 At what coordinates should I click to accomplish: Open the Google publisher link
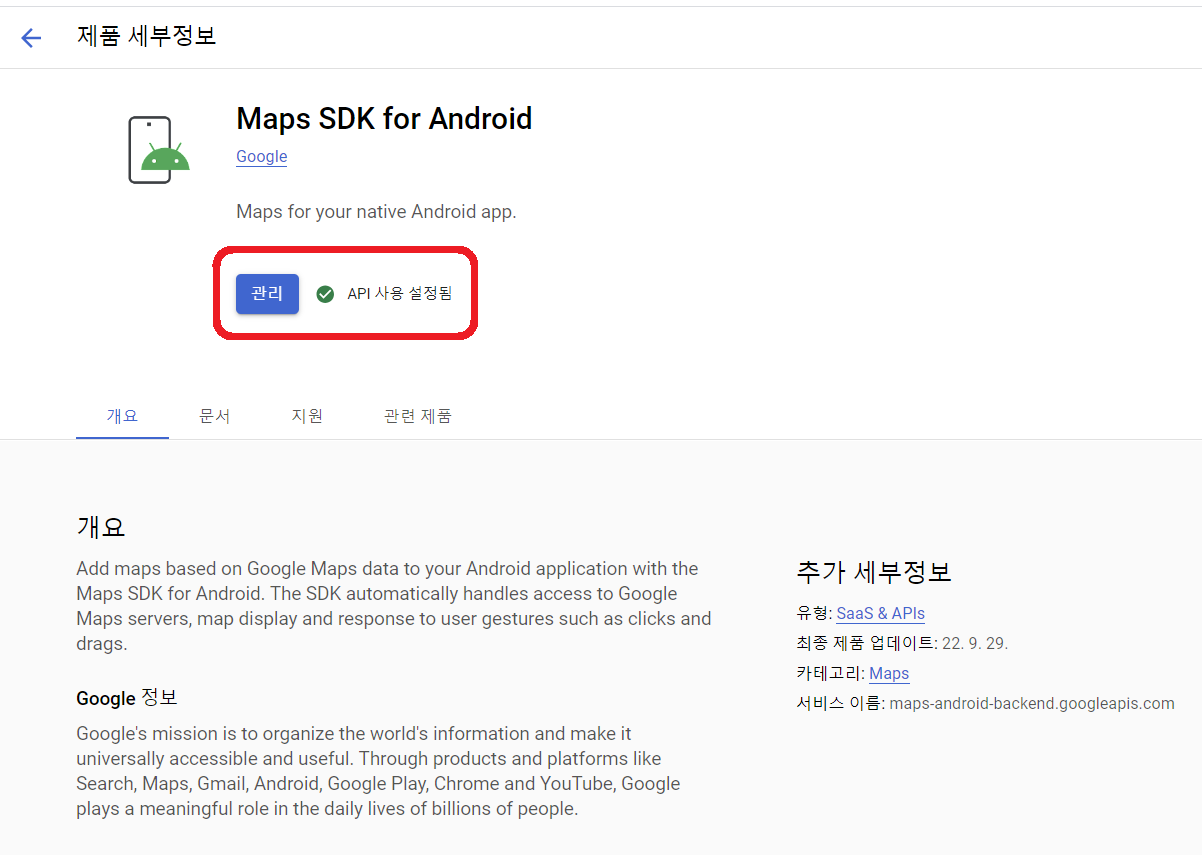pos(262,157)
